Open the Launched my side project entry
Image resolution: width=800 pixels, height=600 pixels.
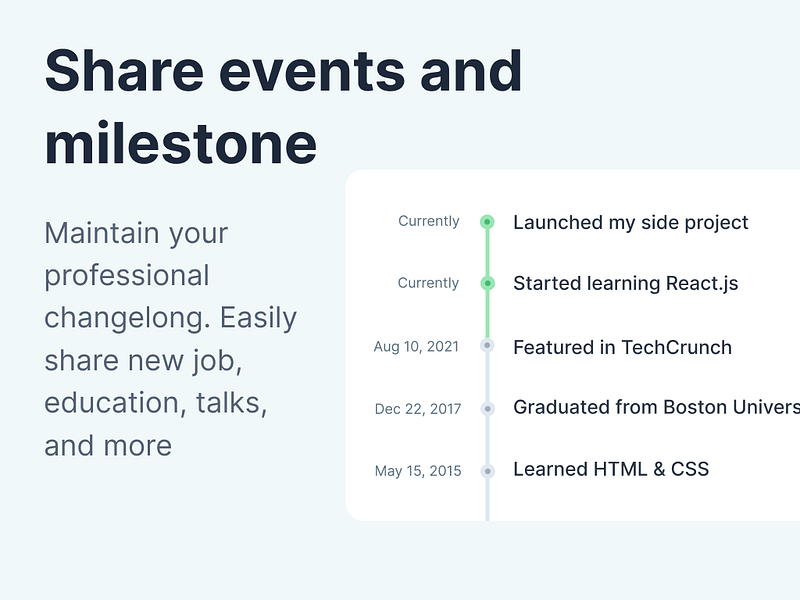pyautogui.click(x=630, y=223)
